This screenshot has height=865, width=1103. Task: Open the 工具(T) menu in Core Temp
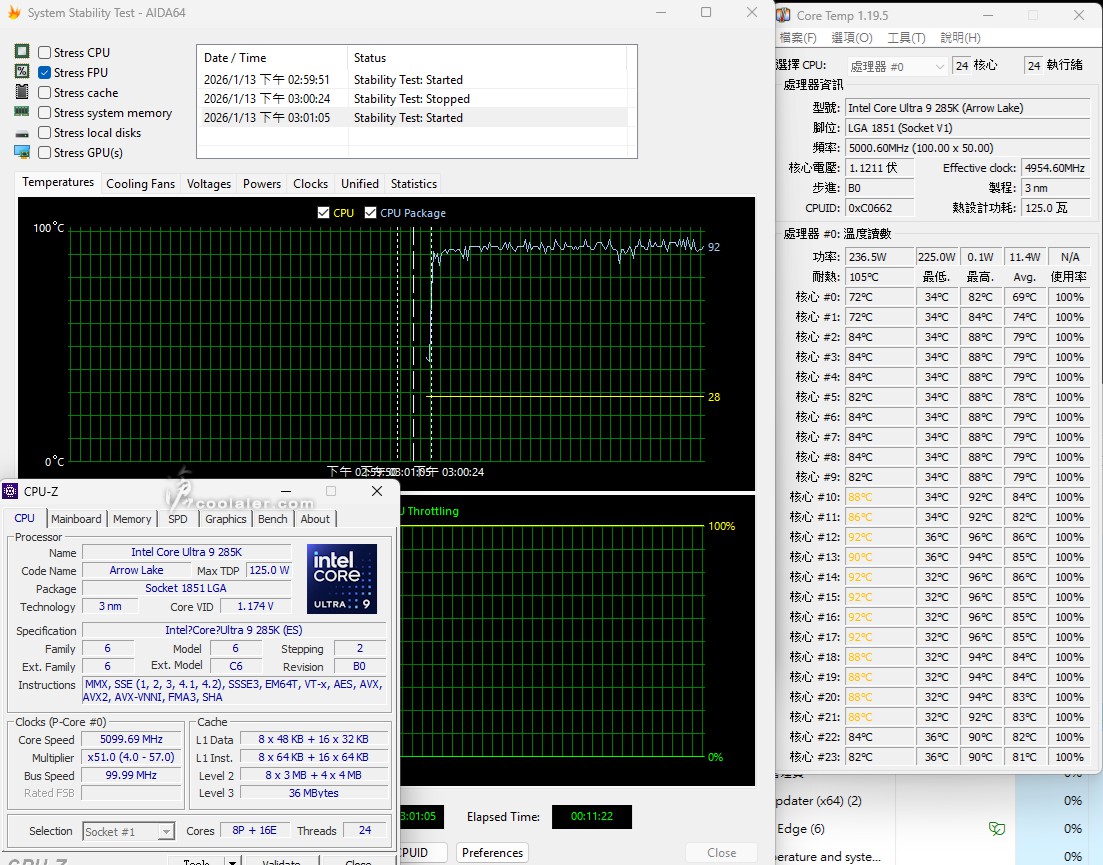tap(906, 38)
